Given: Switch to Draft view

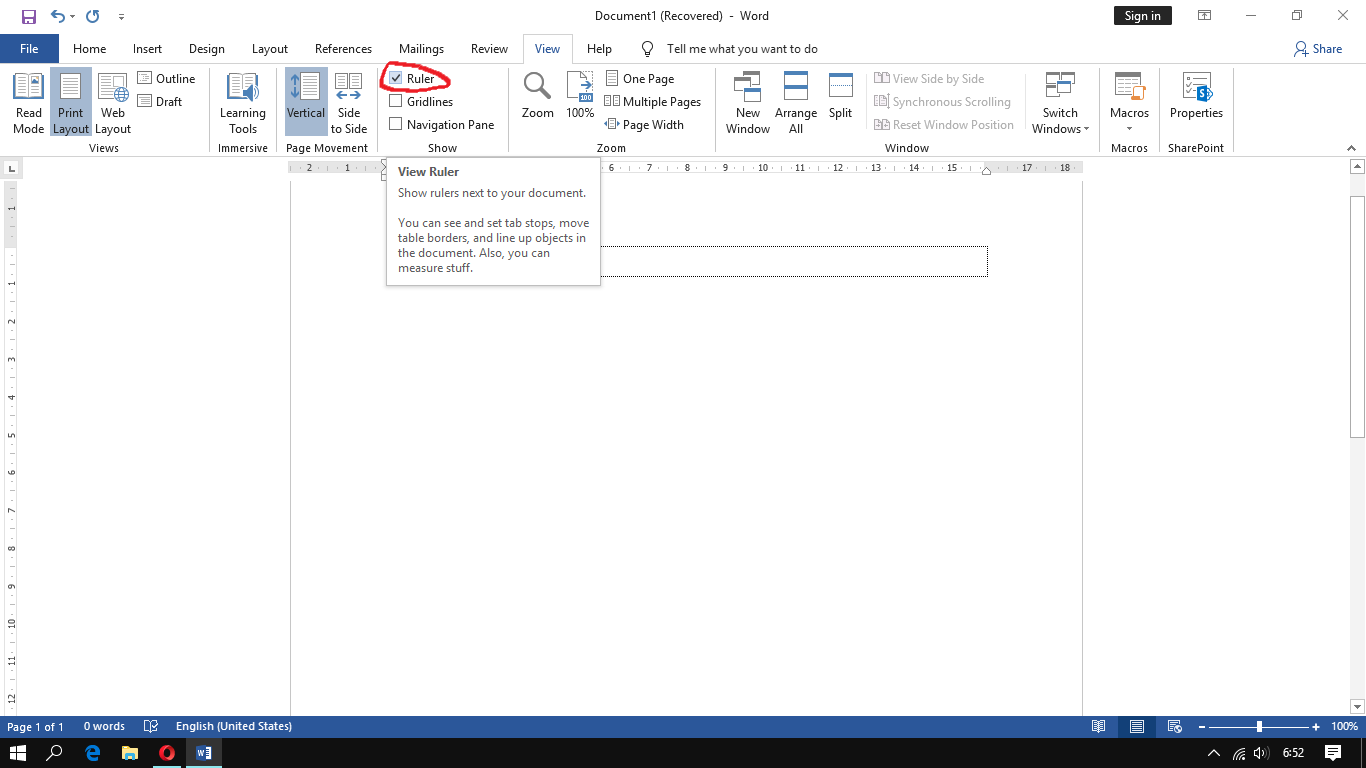Looking at the screenshot, I should coord(161,101).
